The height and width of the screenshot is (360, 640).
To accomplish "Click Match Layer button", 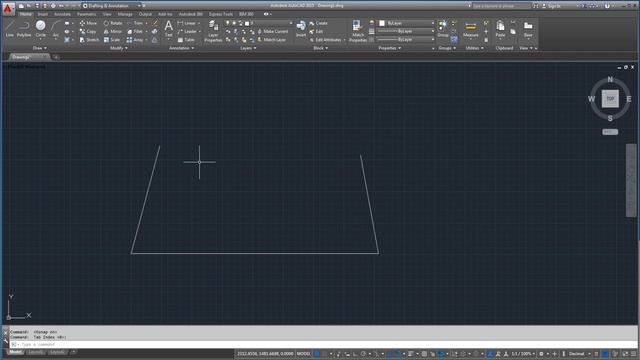I will click(x=271, y=40).
